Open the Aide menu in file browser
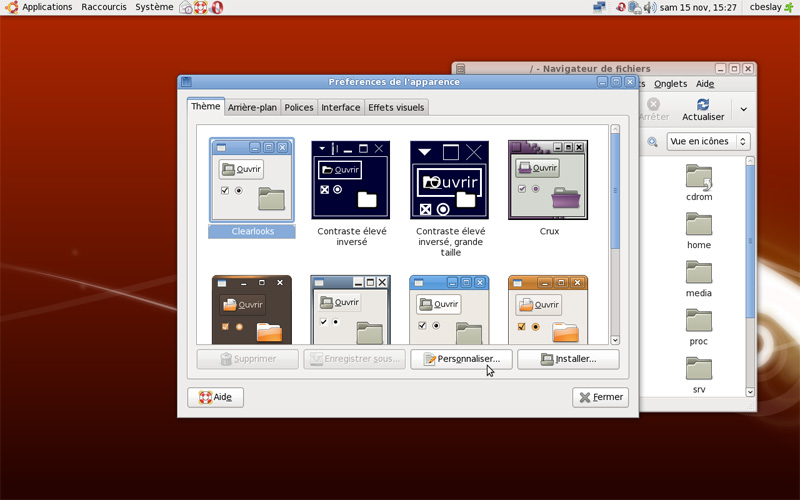 [705, 84]
